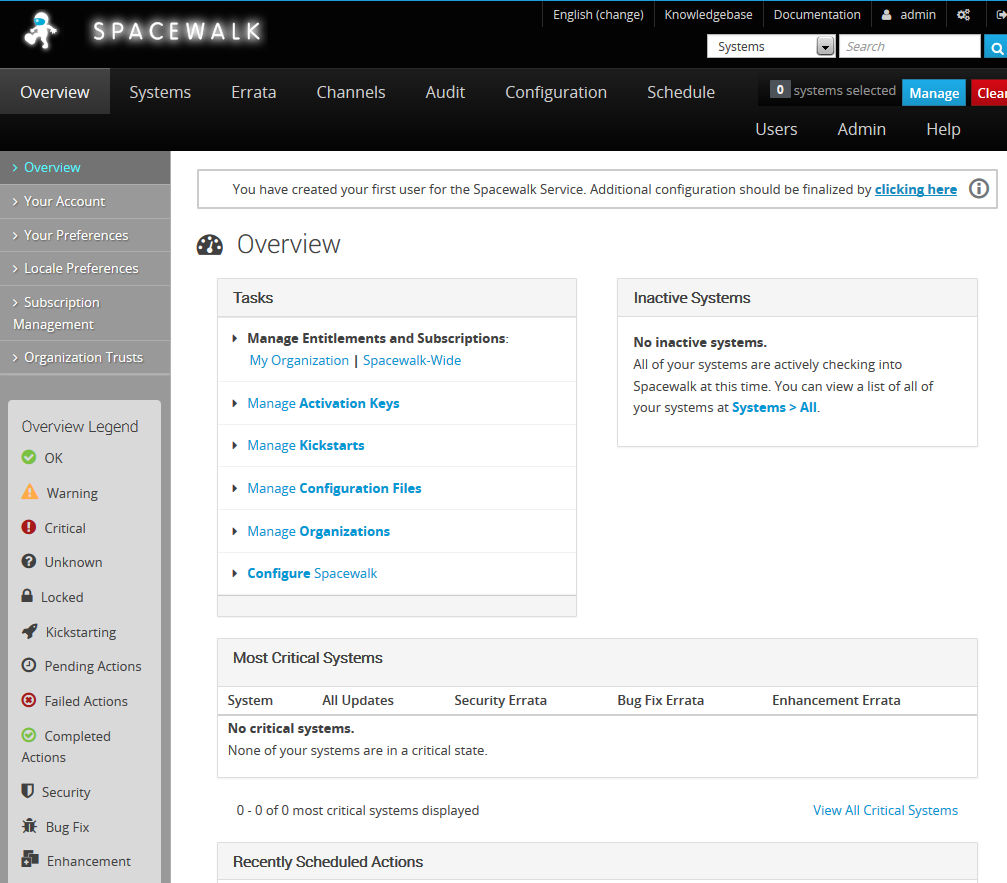This screenshot has height=883, width=1007.
Task: Open the My Organization link
Action: [299, 360]
